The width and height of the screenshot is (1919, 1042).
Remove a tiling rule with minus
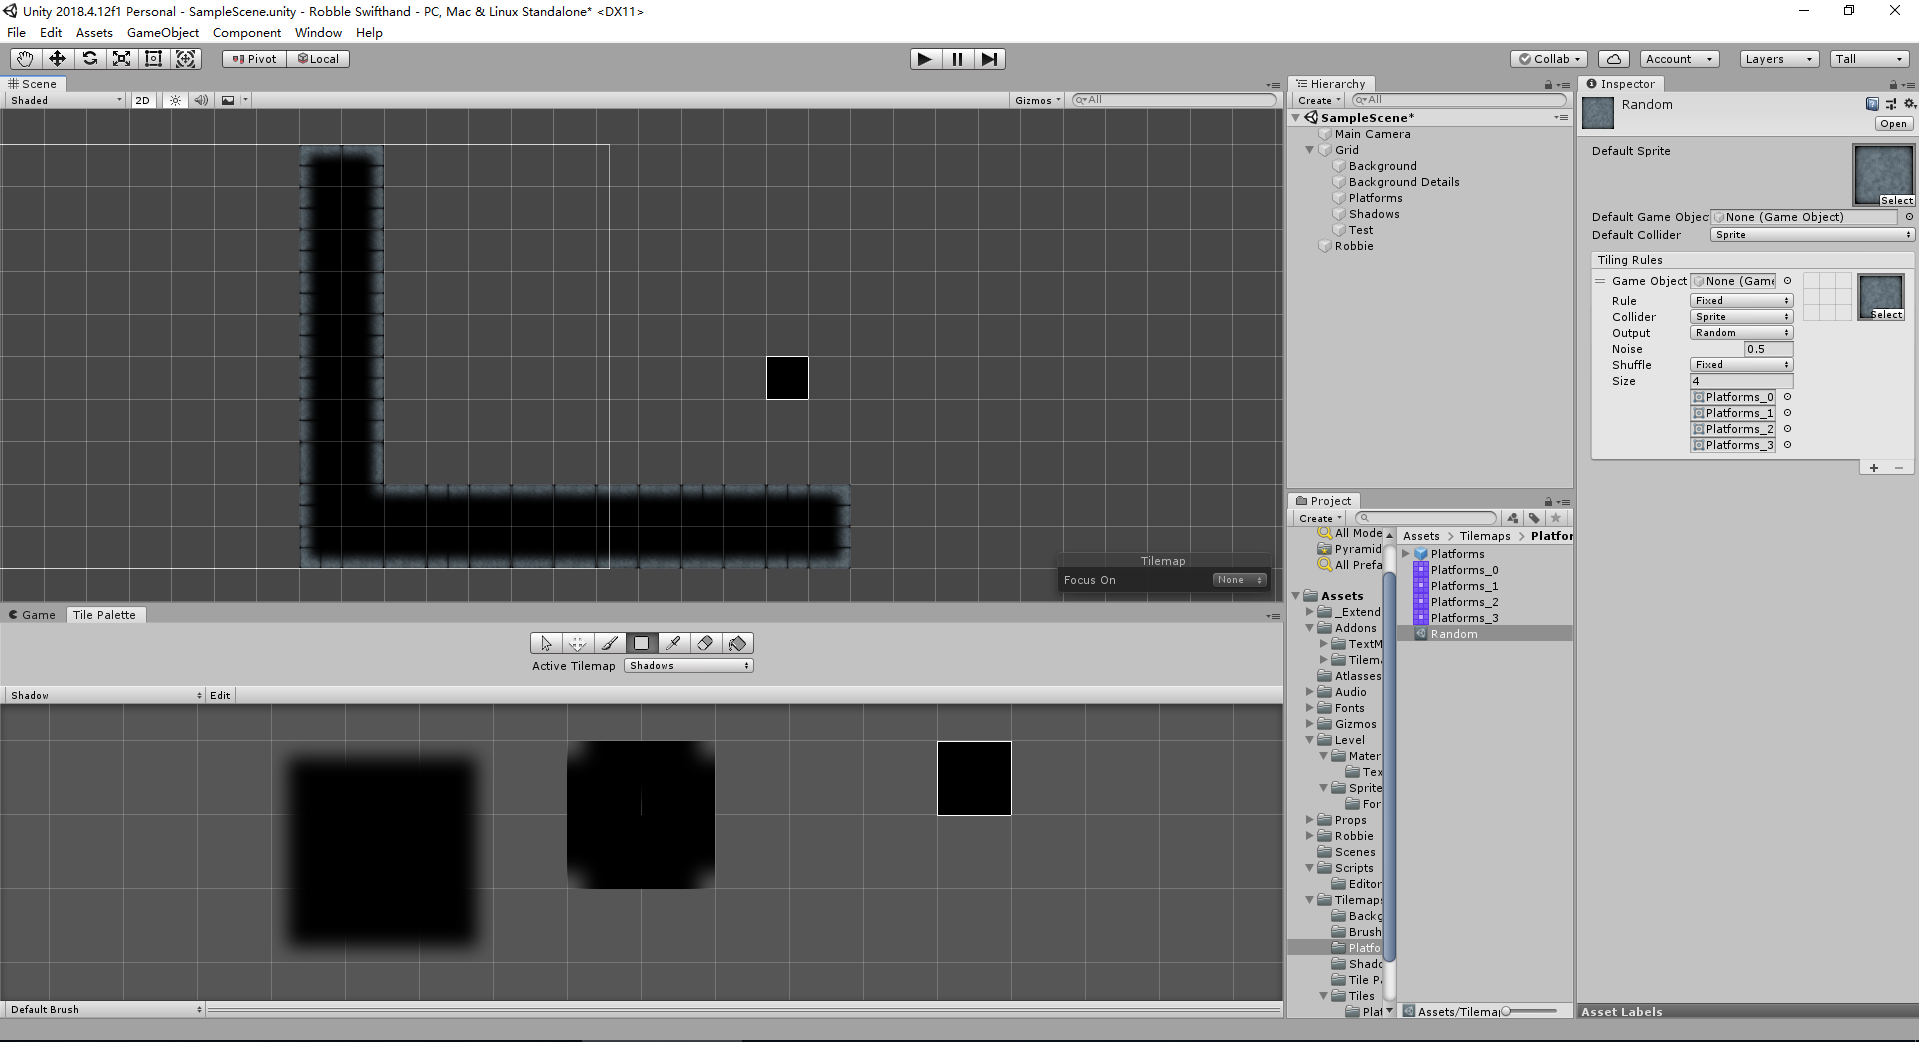point(1899,468)
